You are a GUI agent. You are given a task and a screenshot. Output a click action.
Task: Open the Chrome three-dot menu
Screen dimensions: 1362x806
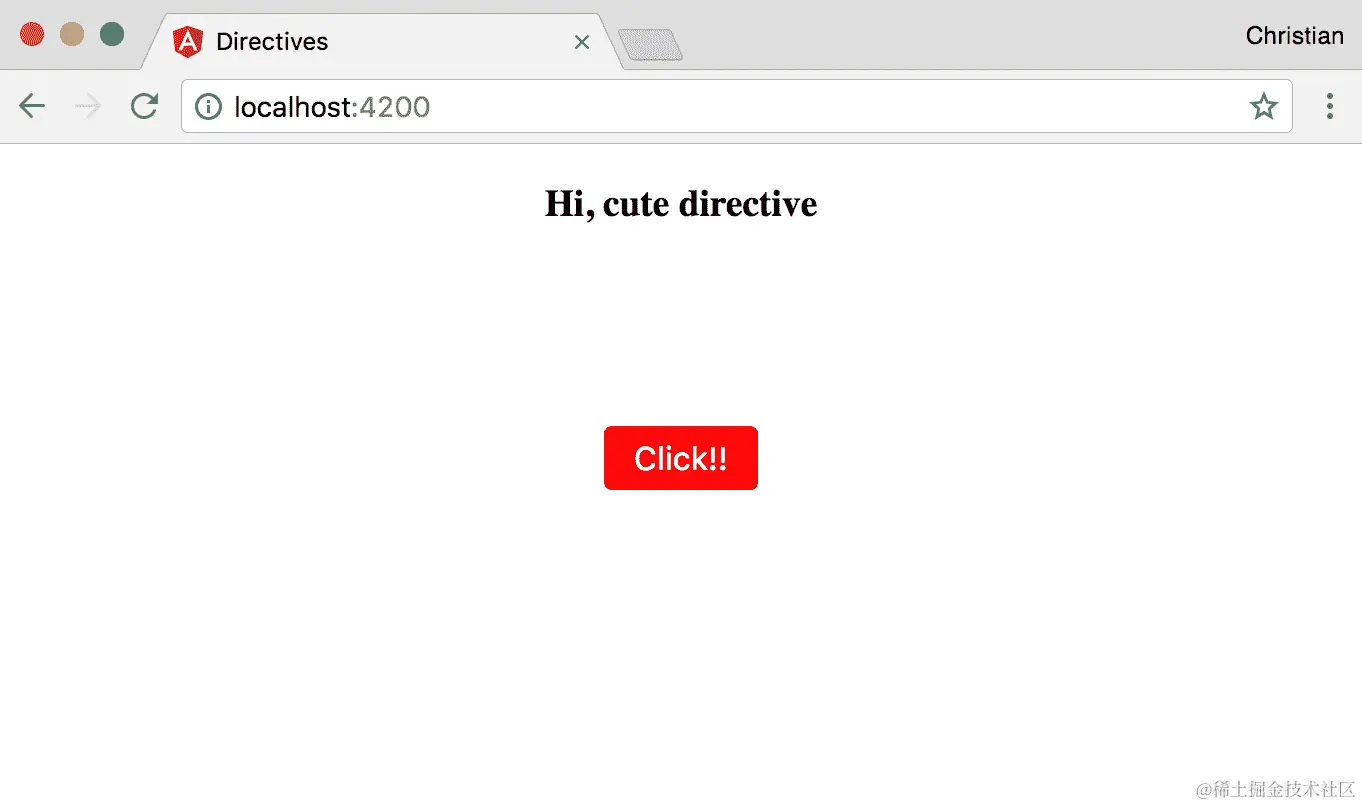click(1329, 106)
